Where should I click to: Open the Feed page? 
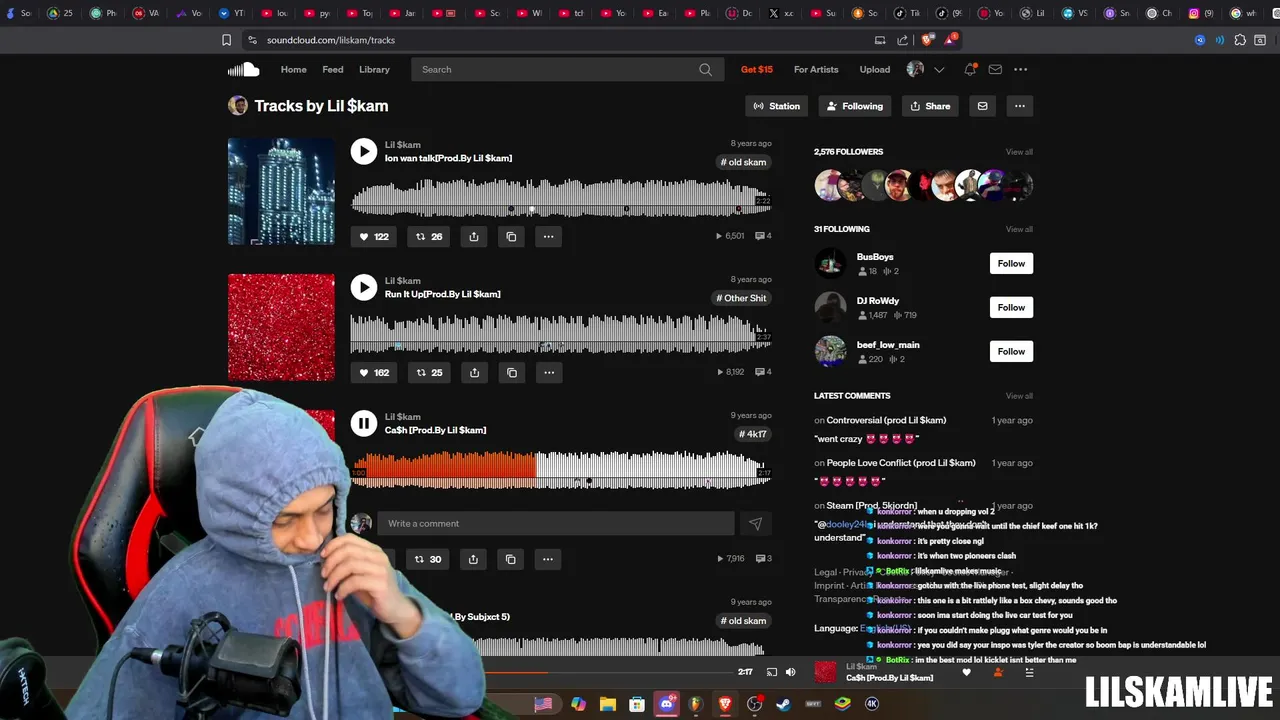(333, 69)
